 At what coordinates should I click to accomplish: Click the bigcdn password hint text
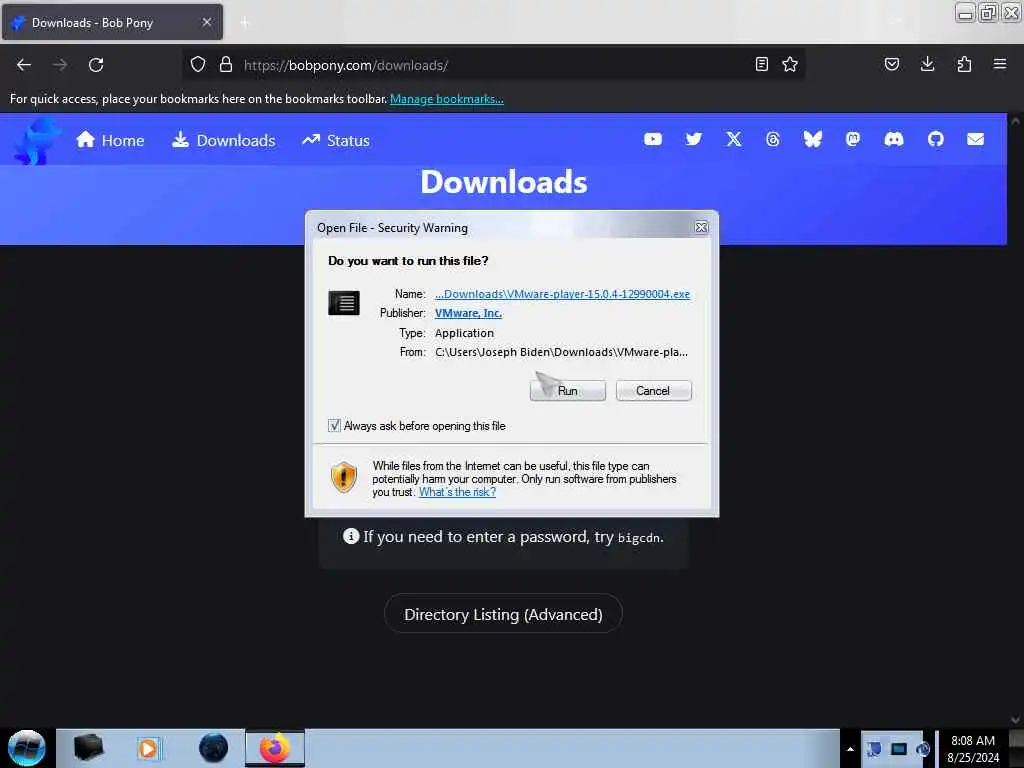639,537
